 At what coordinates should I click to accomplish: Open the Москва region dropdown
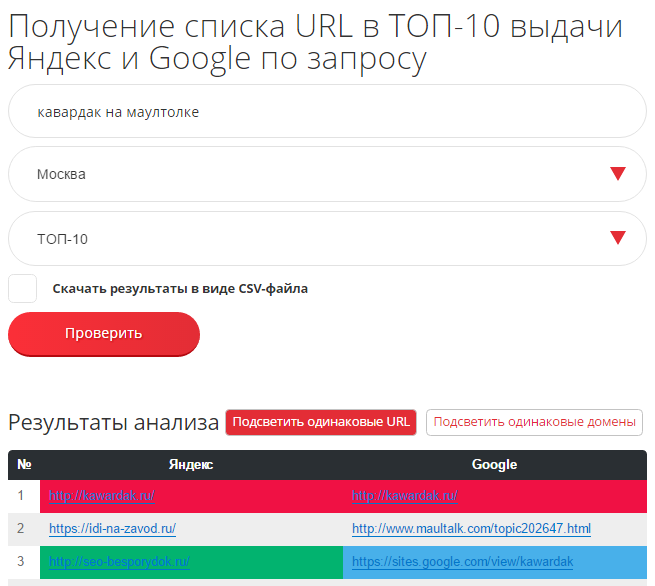point(327,174)
